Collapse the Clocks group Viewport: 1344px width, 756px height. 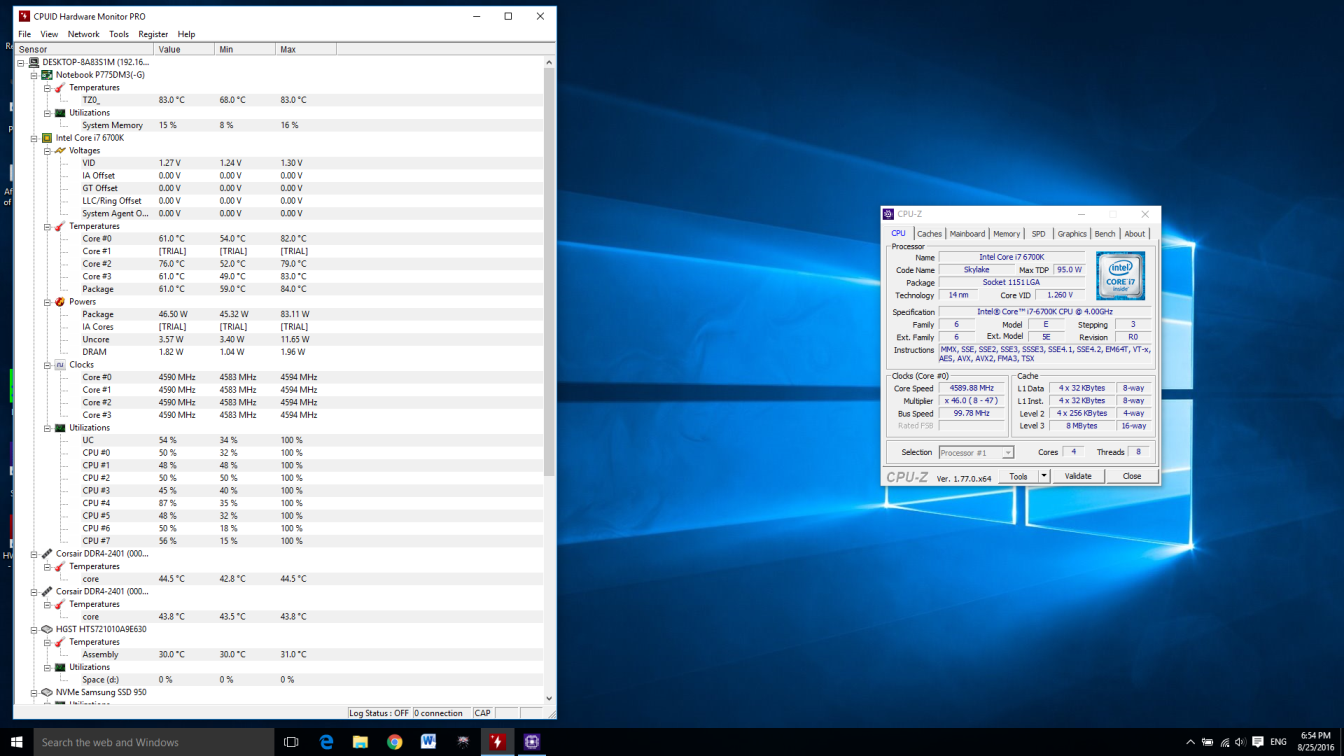click(x=47, y=365)
